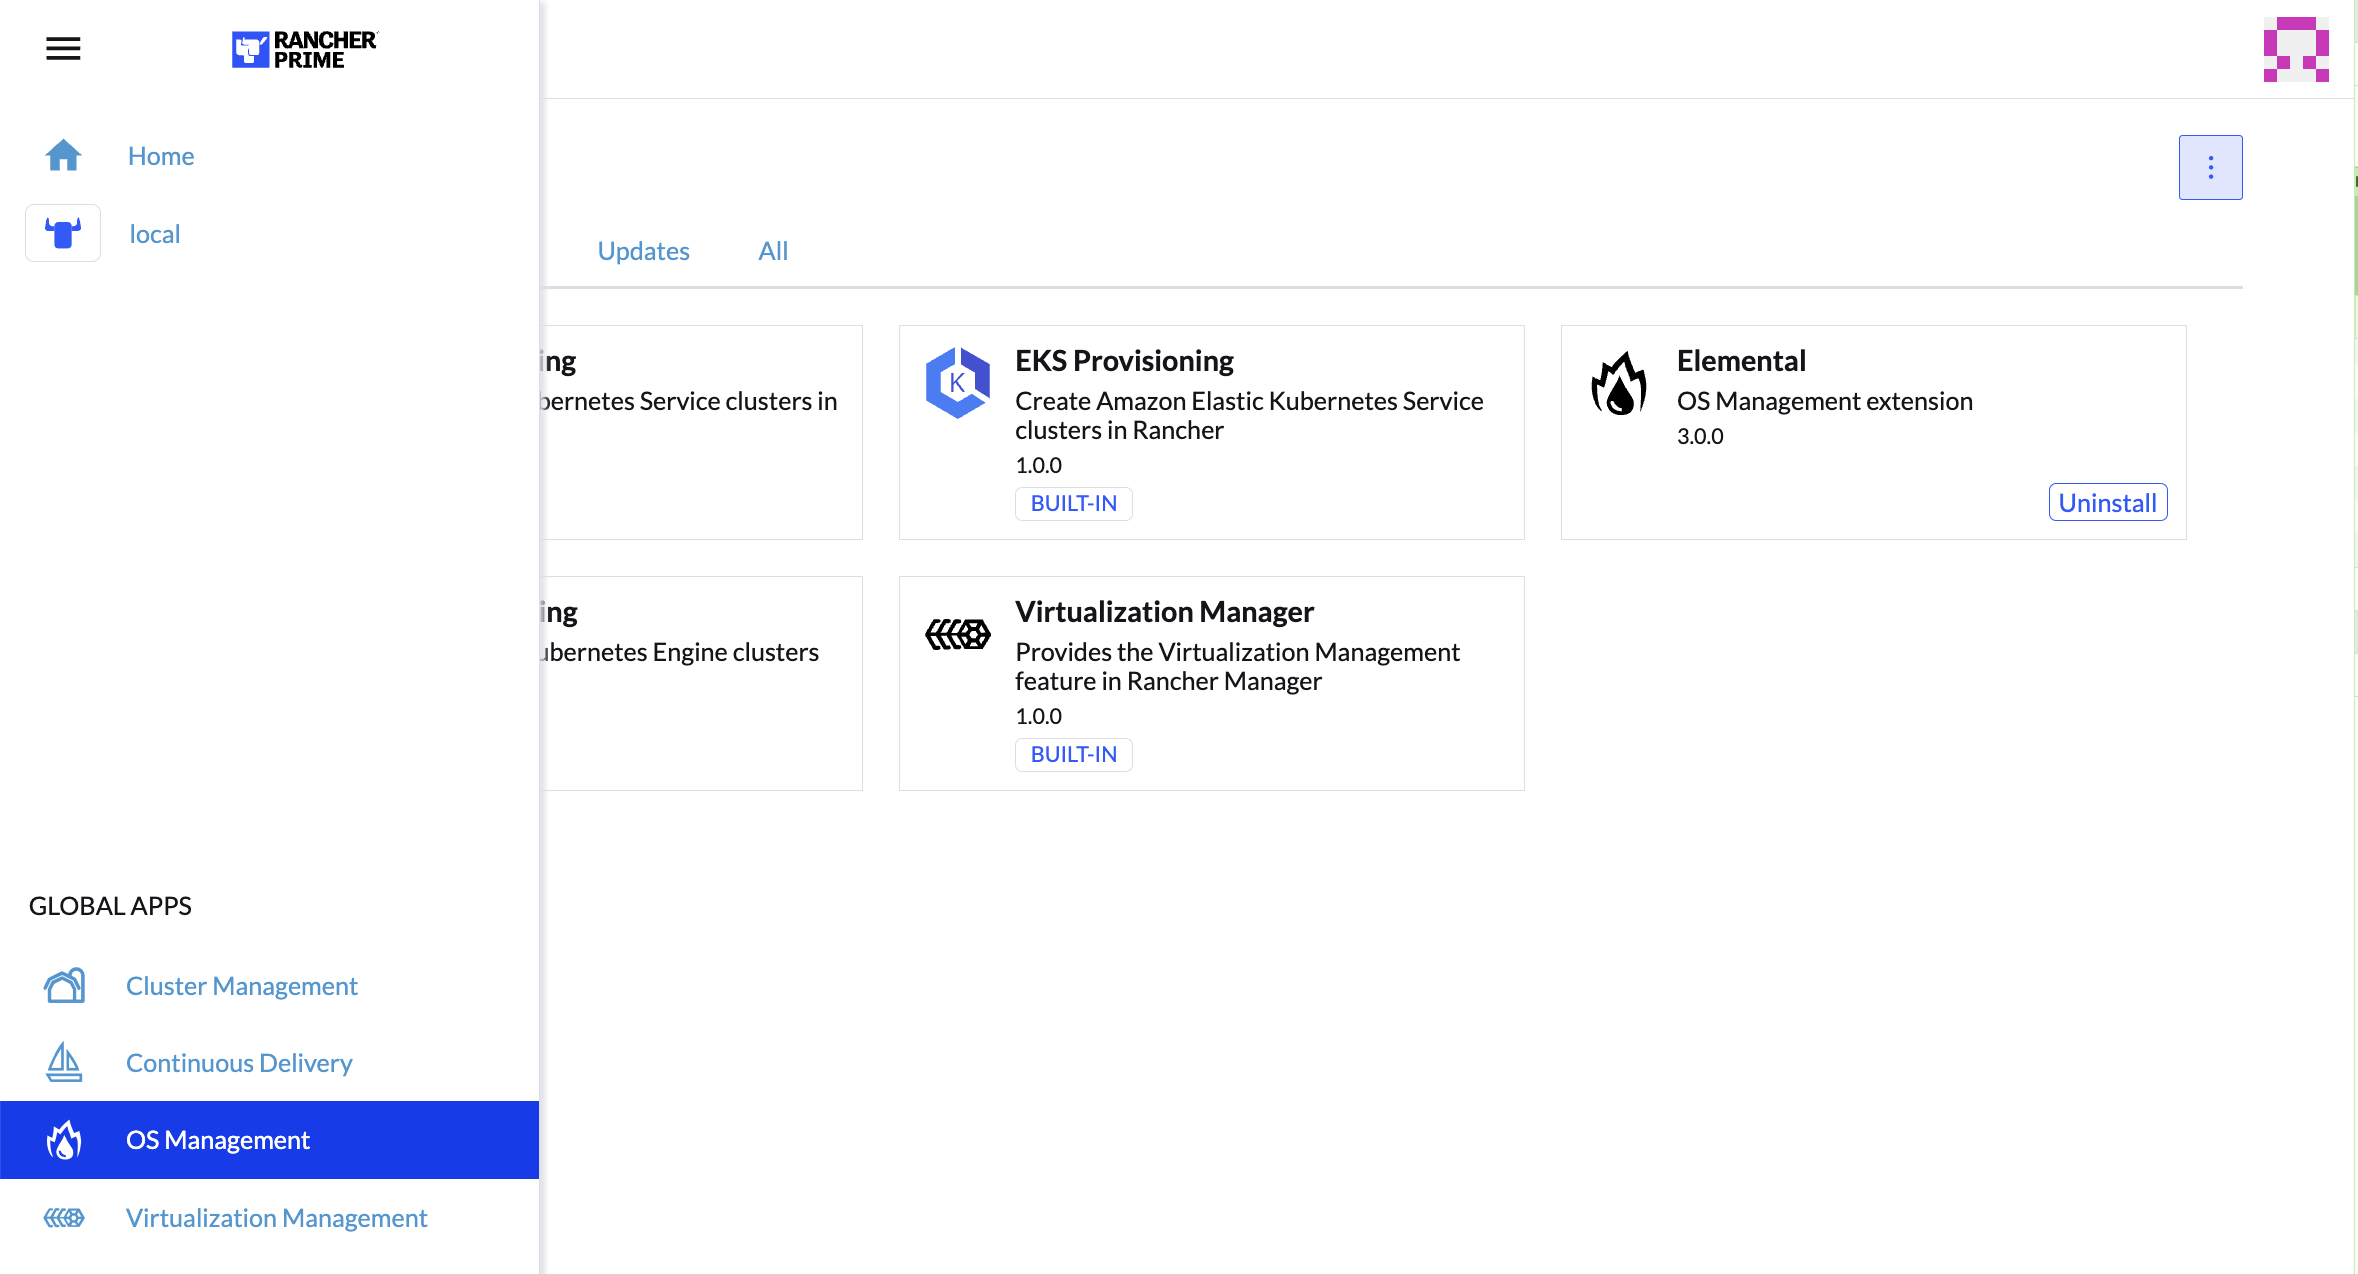The width and height of the screenshot is (2358, 1274).
Task: Open the EKS Provisioning extension card
Action: tap(1124, 361)
